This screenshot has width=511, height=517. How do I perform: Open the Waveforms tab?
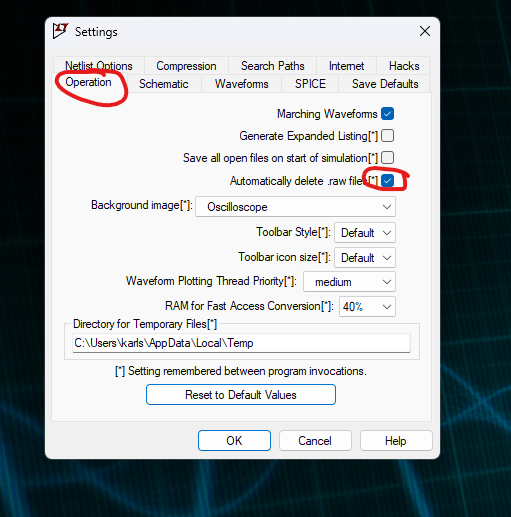pos(242,84)
